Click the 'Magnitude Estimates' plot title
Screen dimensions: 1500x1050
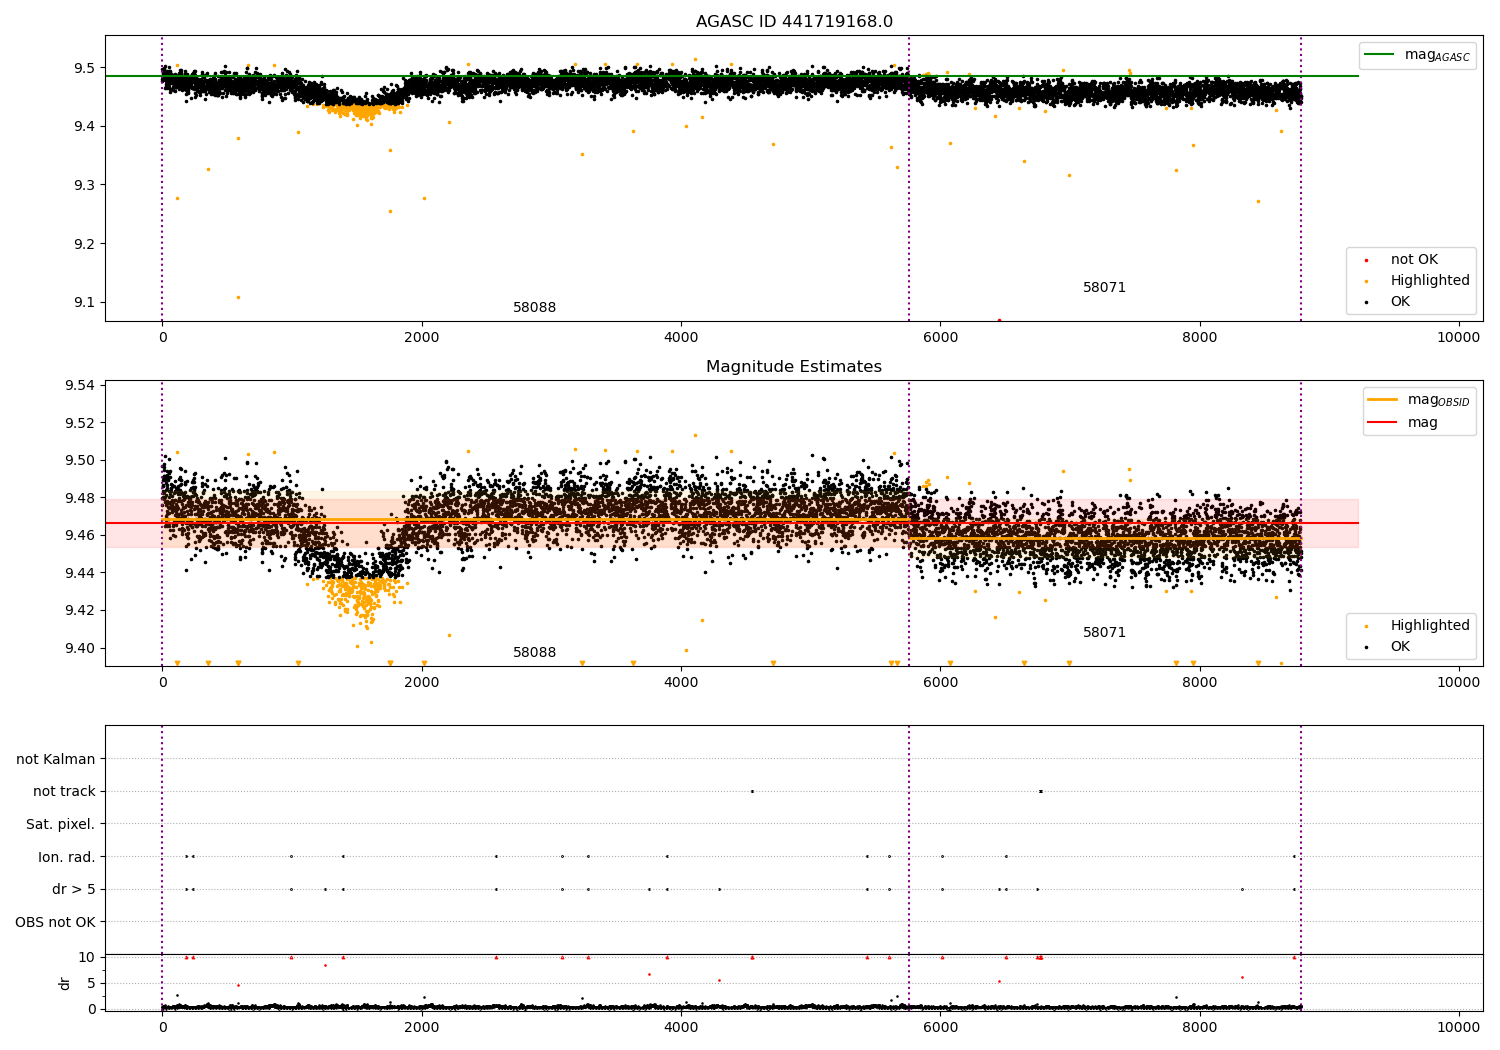pos(794,367)
